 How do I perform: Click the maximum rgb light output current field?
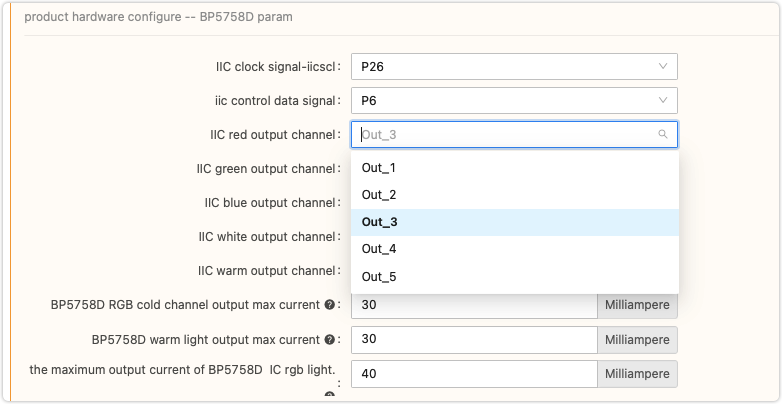click(x=474, y=374)
